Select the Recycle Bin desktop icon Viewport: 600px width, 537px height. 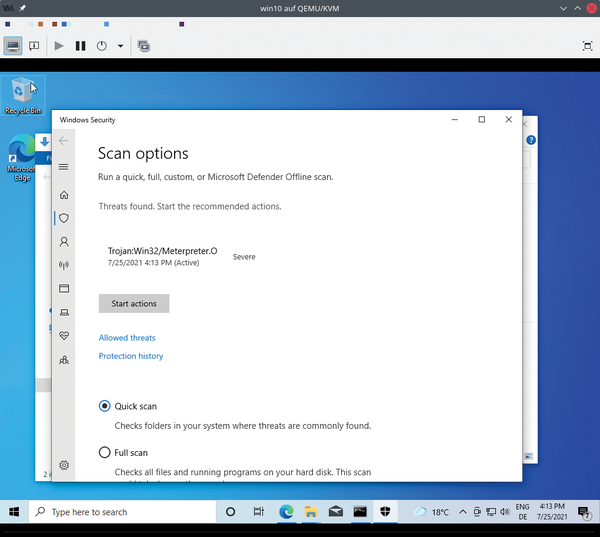23,96
